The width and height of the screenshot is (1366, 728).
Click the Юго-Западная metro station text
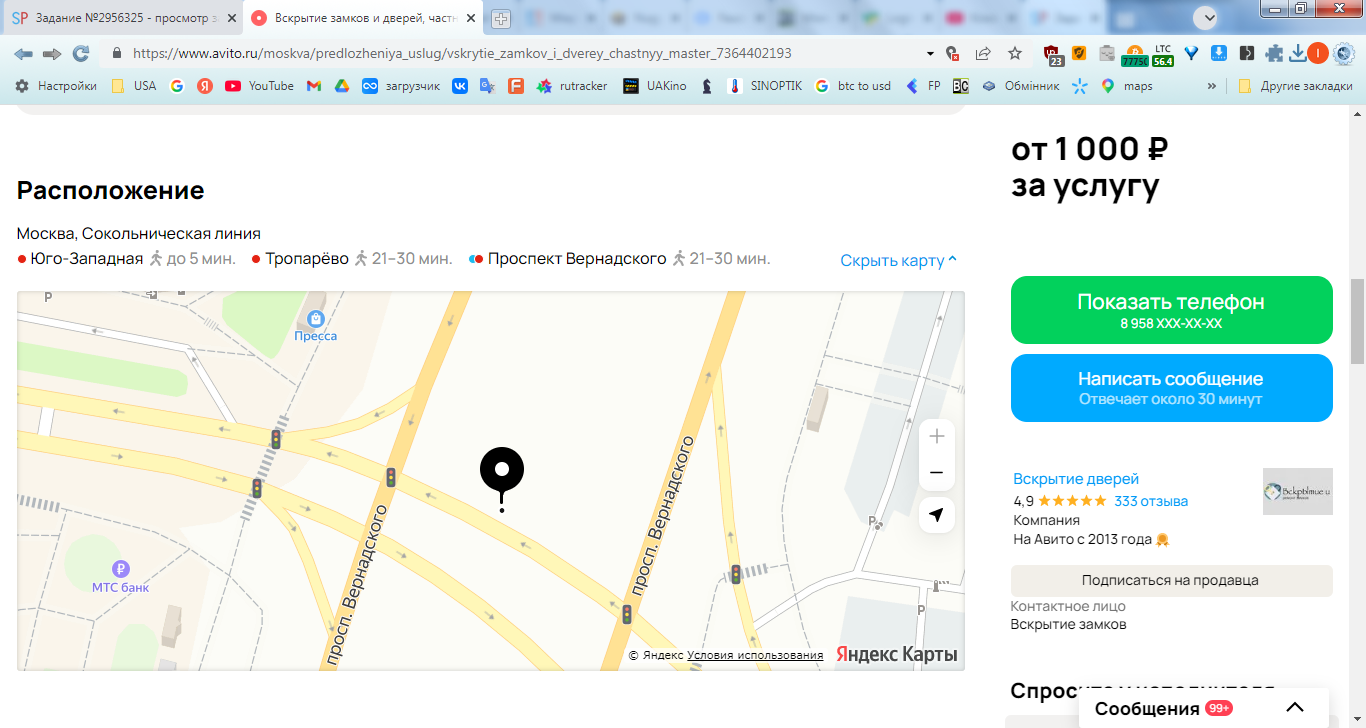87,259
